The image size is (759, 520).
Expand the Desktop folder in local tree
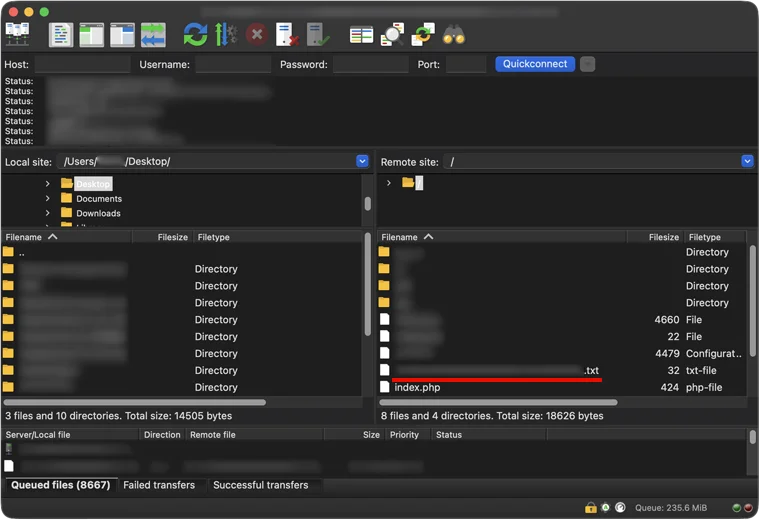(47, 184)
